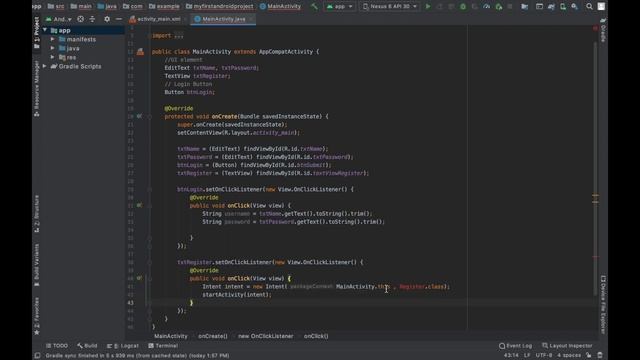
Task: Click the UTF-8 encoding in the status bar
Action: click(x=543, y=356)
